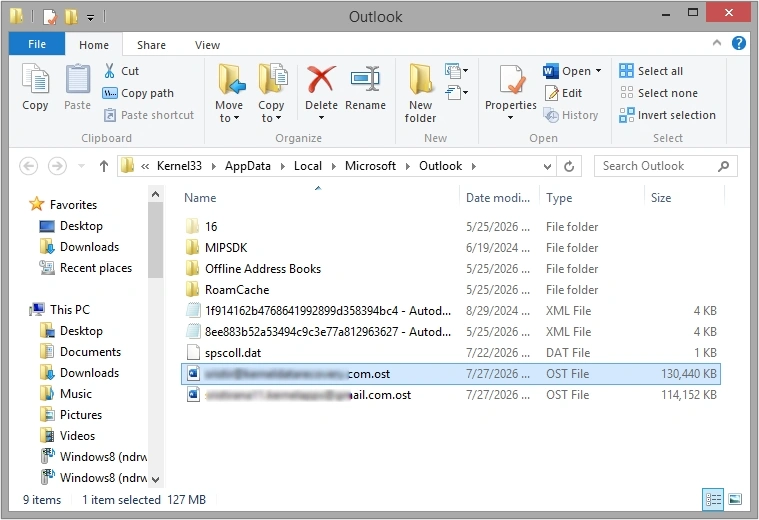The width and height of the screenshot is (759, 520).
Task: Open the Copy to dropdown
Action: (x=271, y=112)
